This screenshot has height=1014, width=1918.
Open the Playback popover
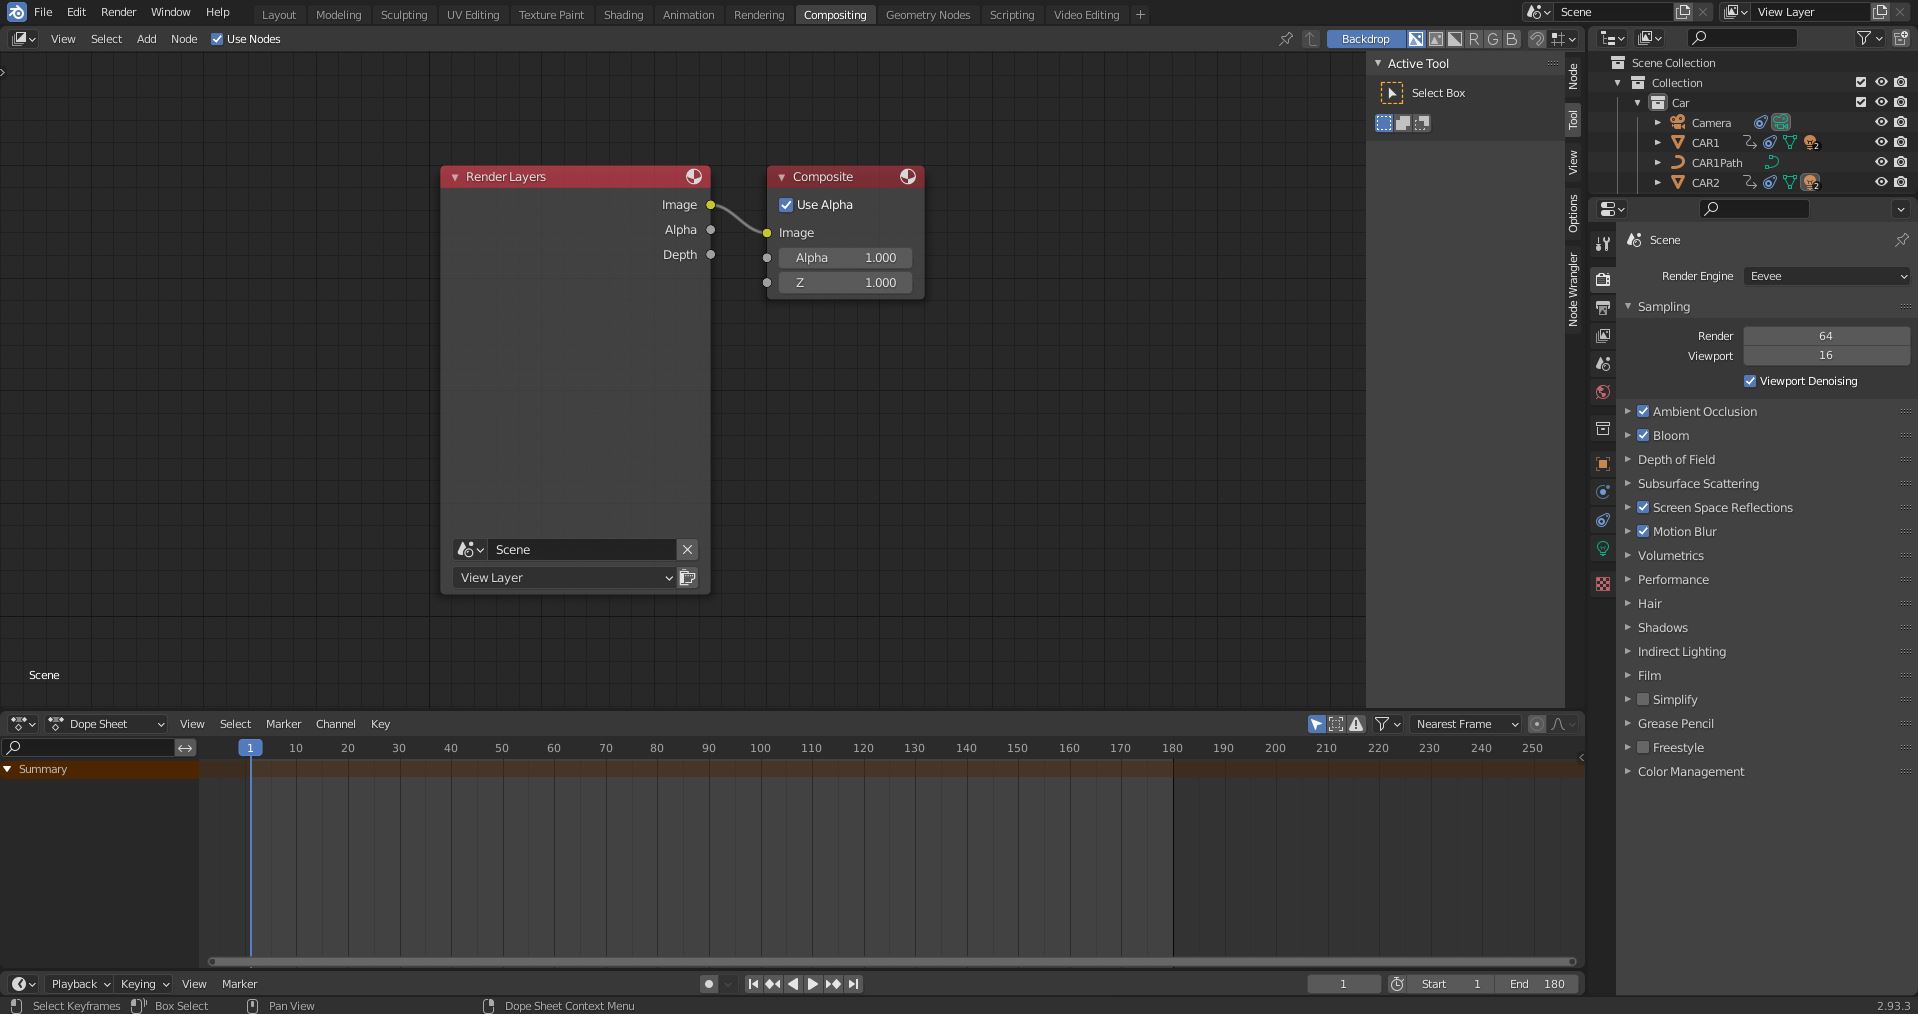click(x=79, y=984)
